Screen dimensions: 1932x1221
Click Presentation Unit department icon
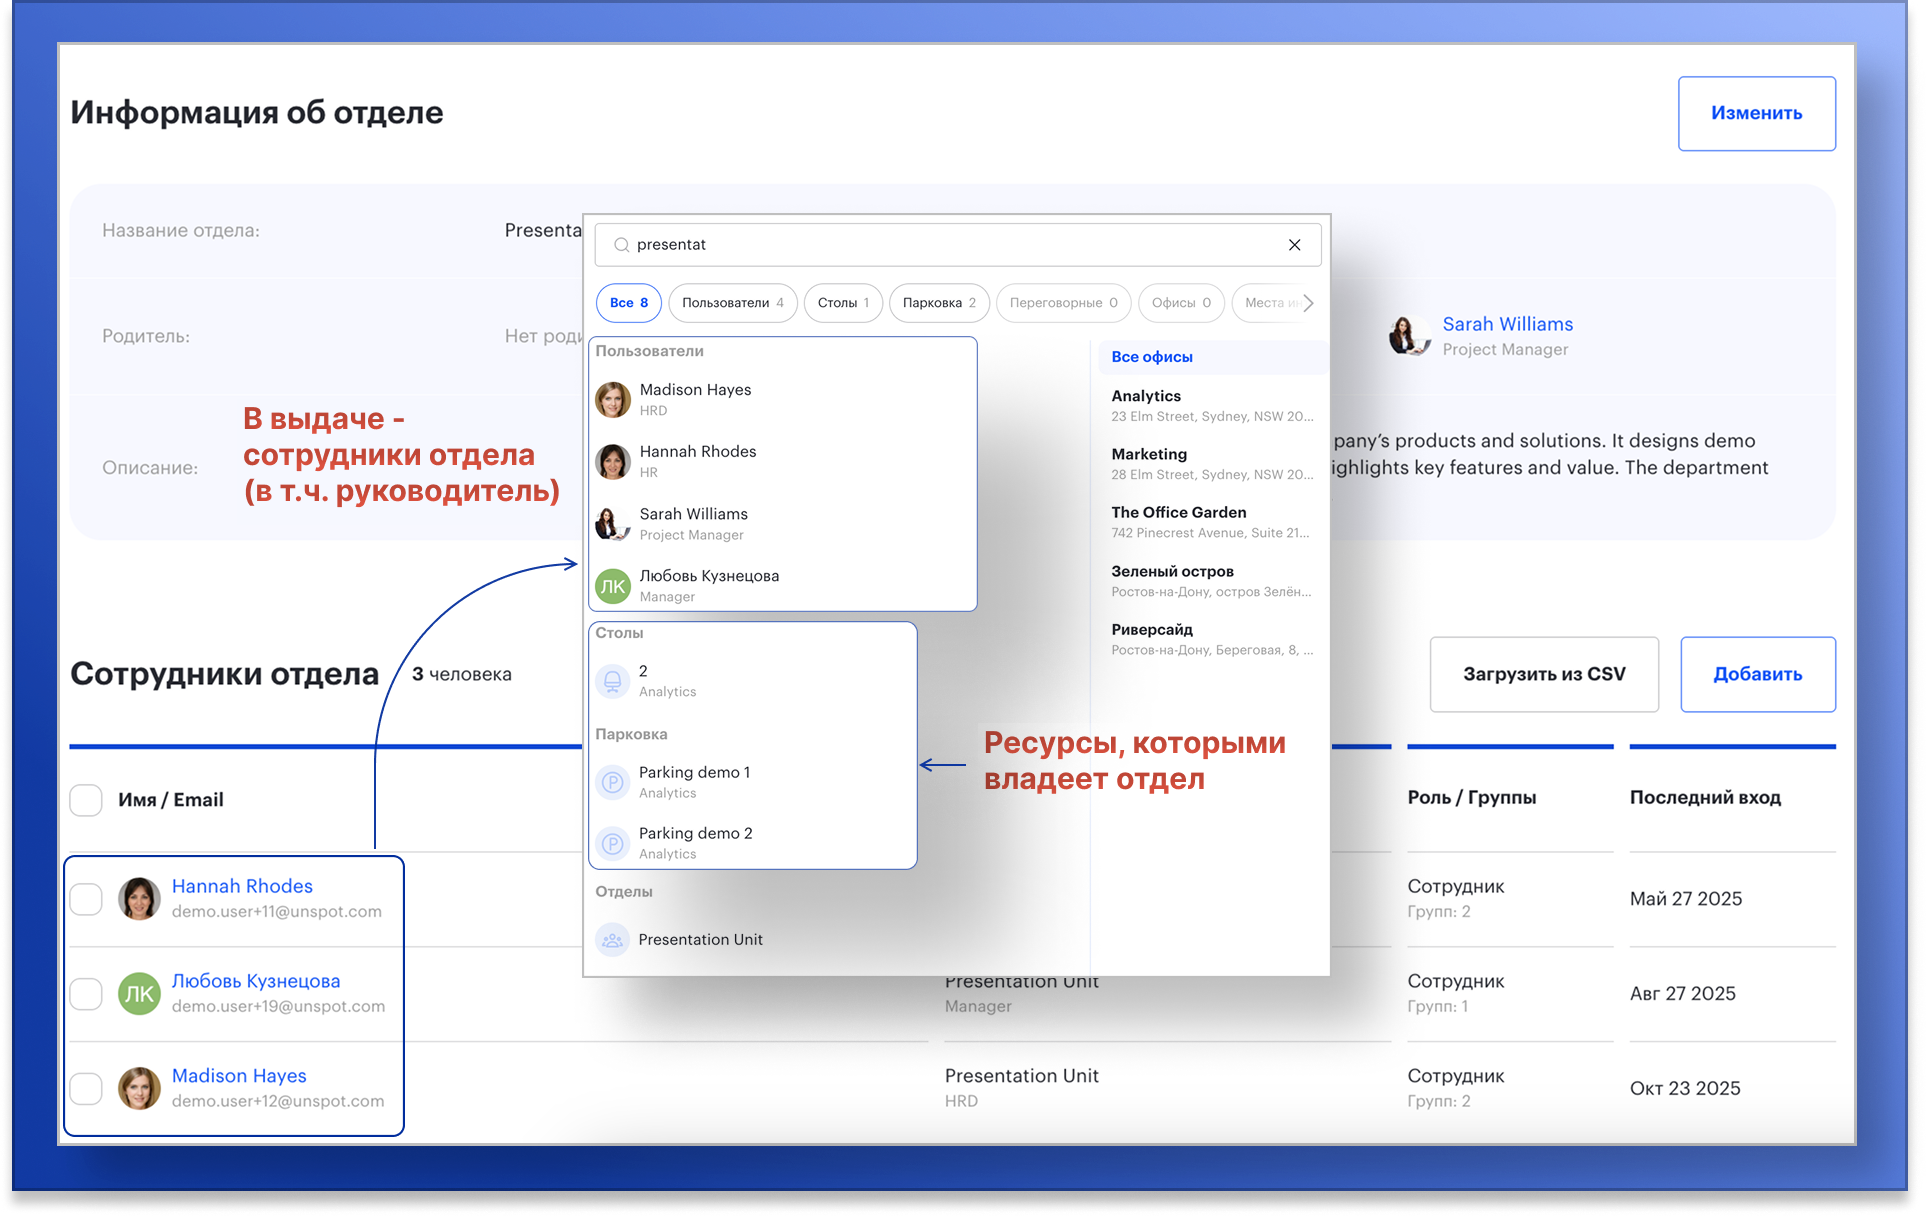[x=612, y=940]
